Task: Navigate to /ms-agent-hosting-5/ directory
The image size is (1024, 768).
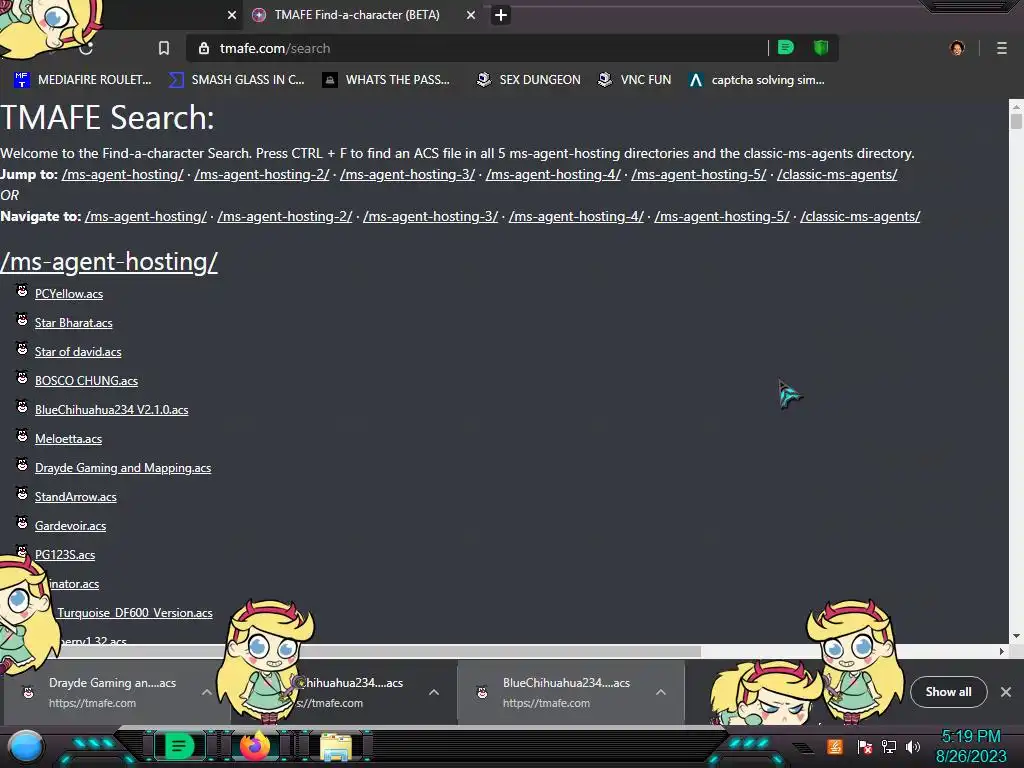Action: click(x=722, y=216)
